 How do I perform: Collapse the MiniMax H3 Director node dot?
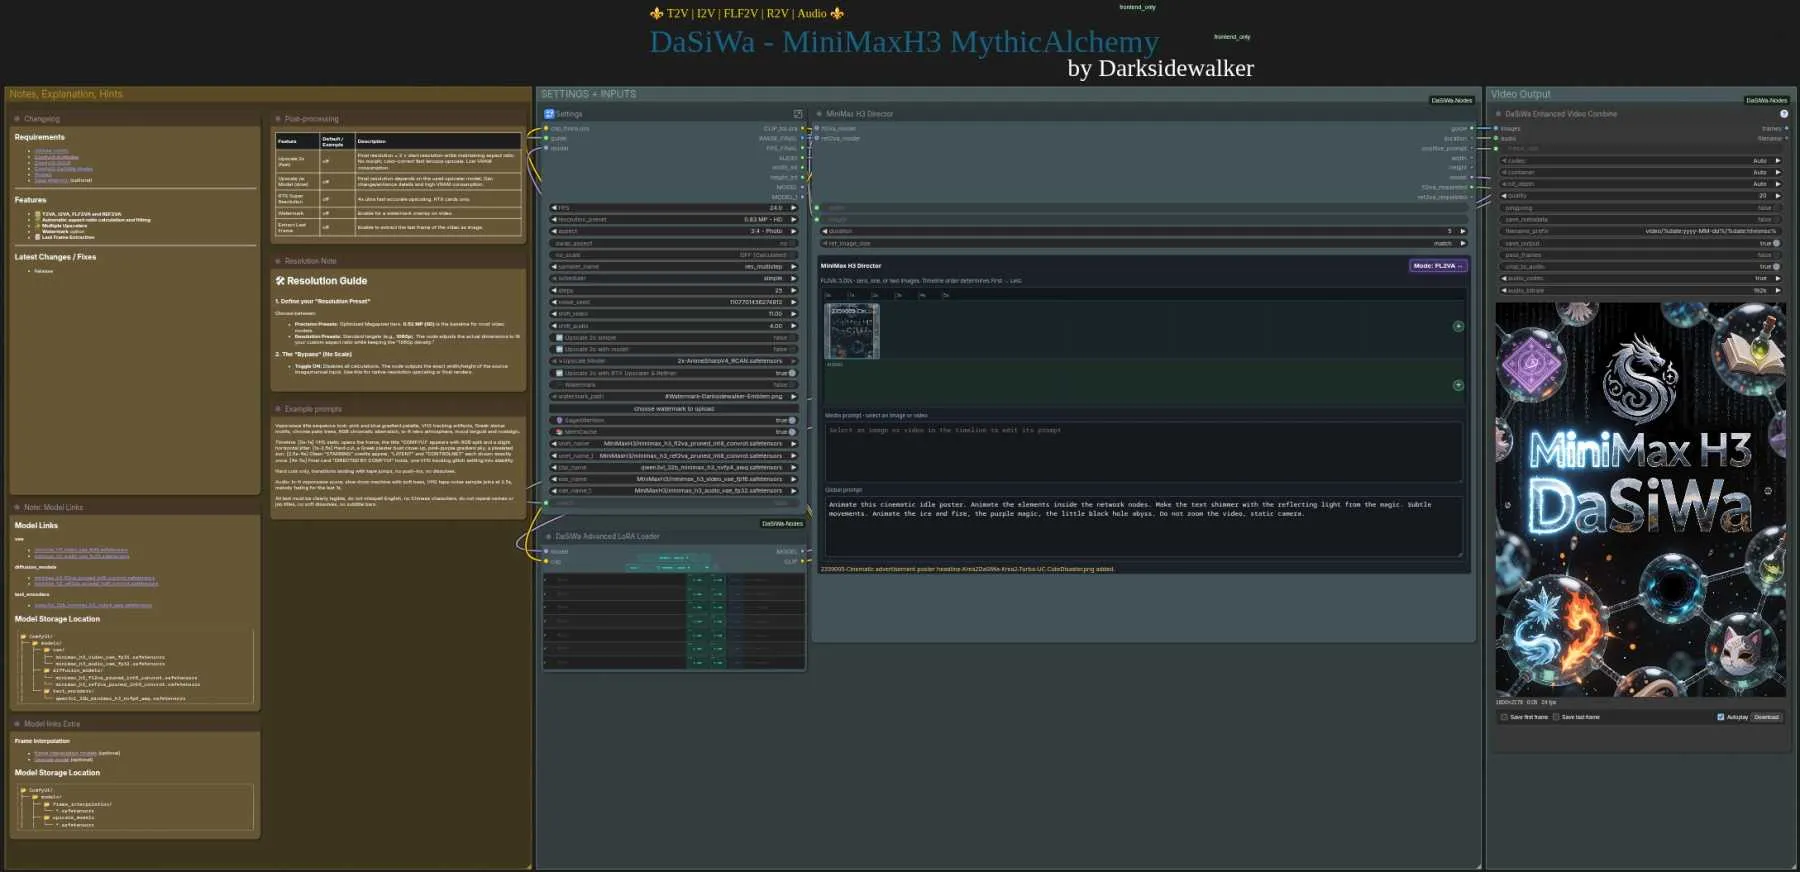point(819,114)
